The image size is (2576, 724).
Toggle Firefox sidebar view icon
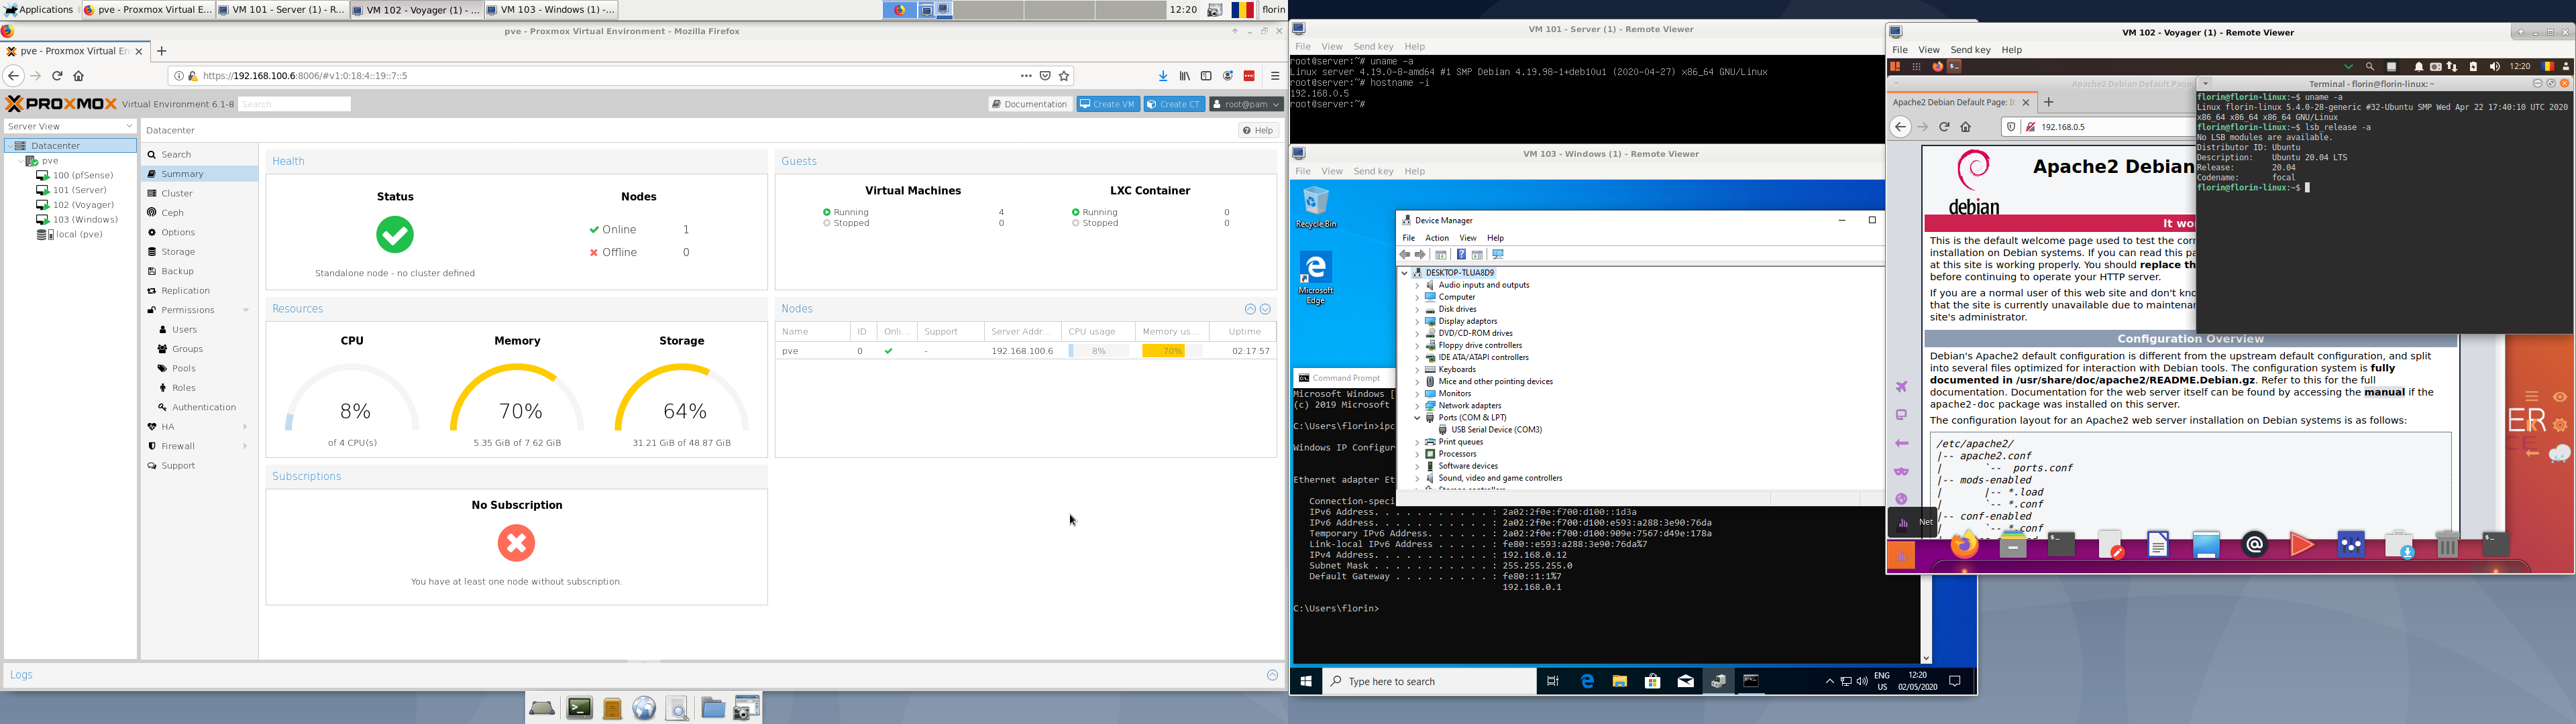tap(1206, 76)
